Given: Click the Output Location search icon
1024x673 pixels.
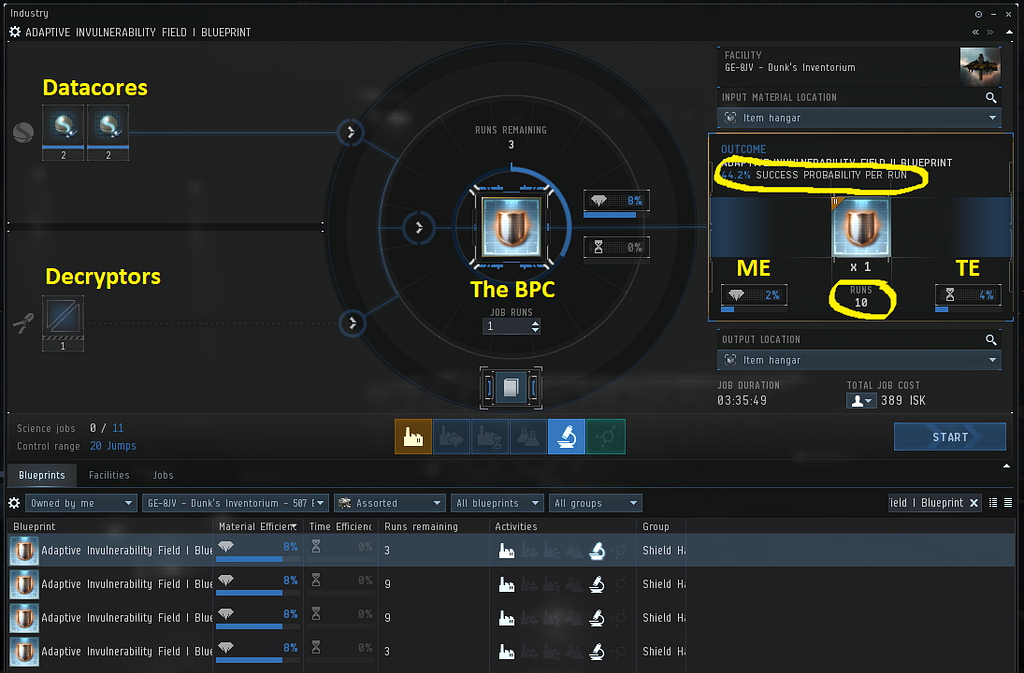Looking at the screenshot, I should [x=991, y=339].
